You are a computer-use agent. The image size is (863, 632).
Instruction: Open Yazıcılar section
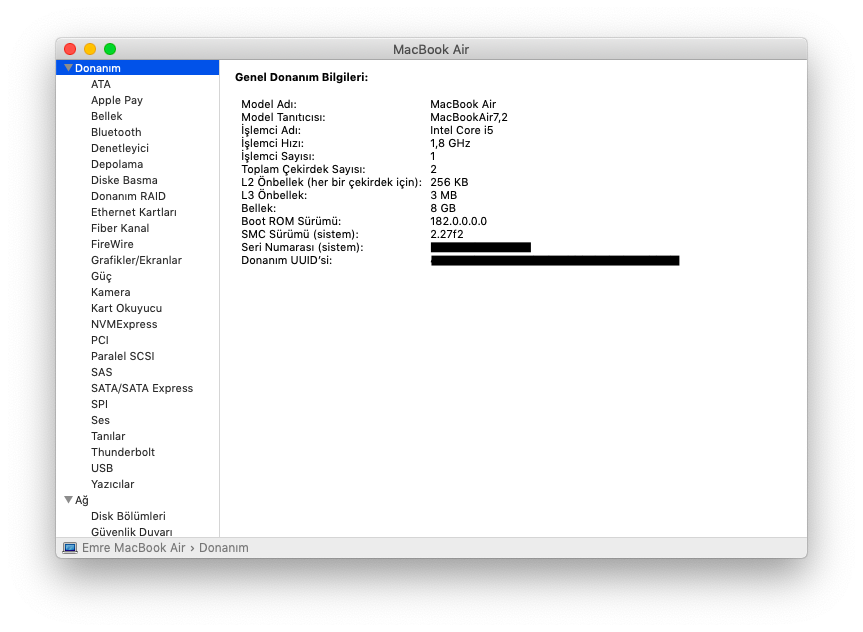[x=113, y=484]
